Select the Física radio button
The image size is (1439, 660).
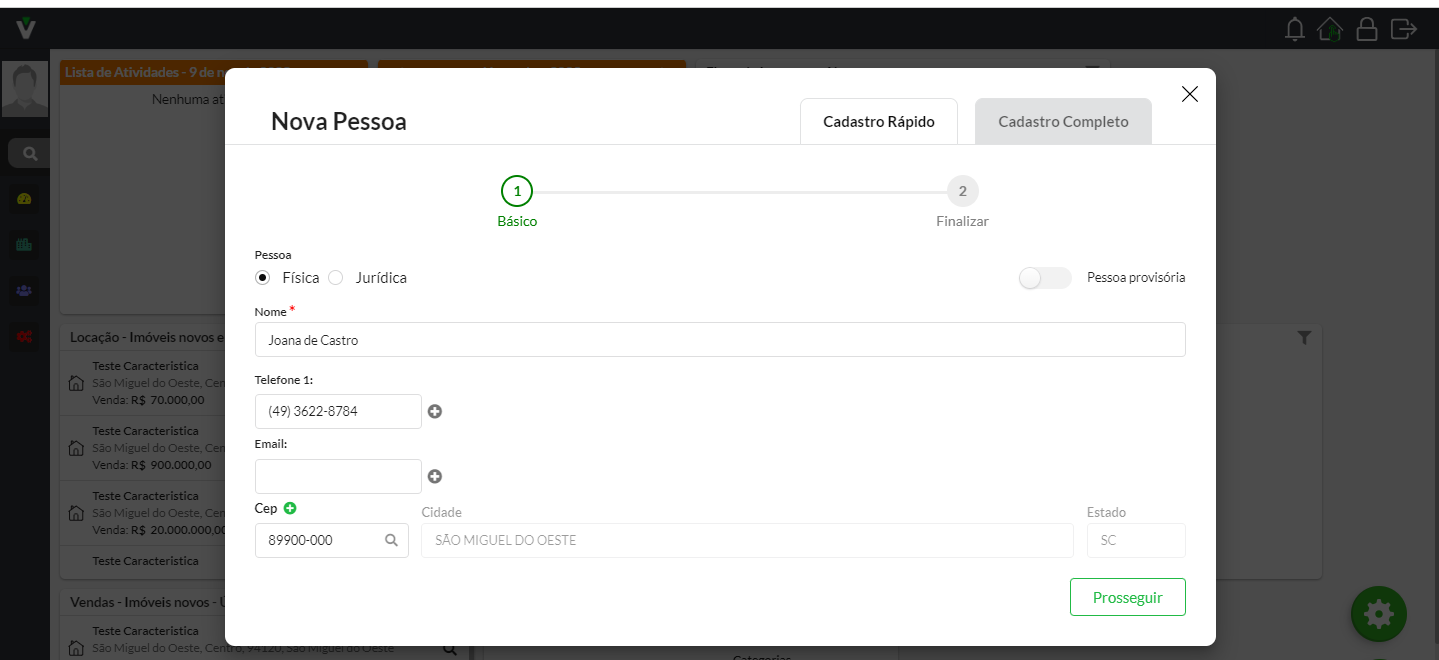(263, 278)
